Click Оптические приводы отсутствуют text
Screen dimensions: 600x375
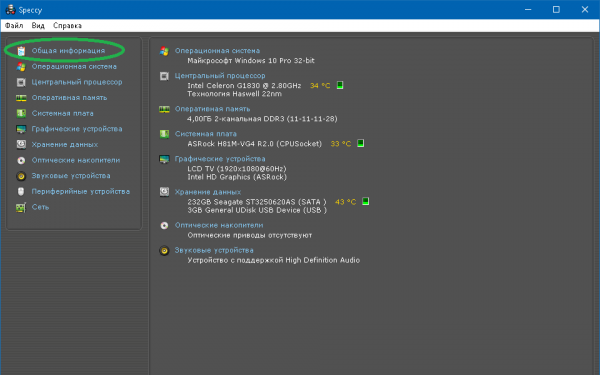tap(249, 235)
